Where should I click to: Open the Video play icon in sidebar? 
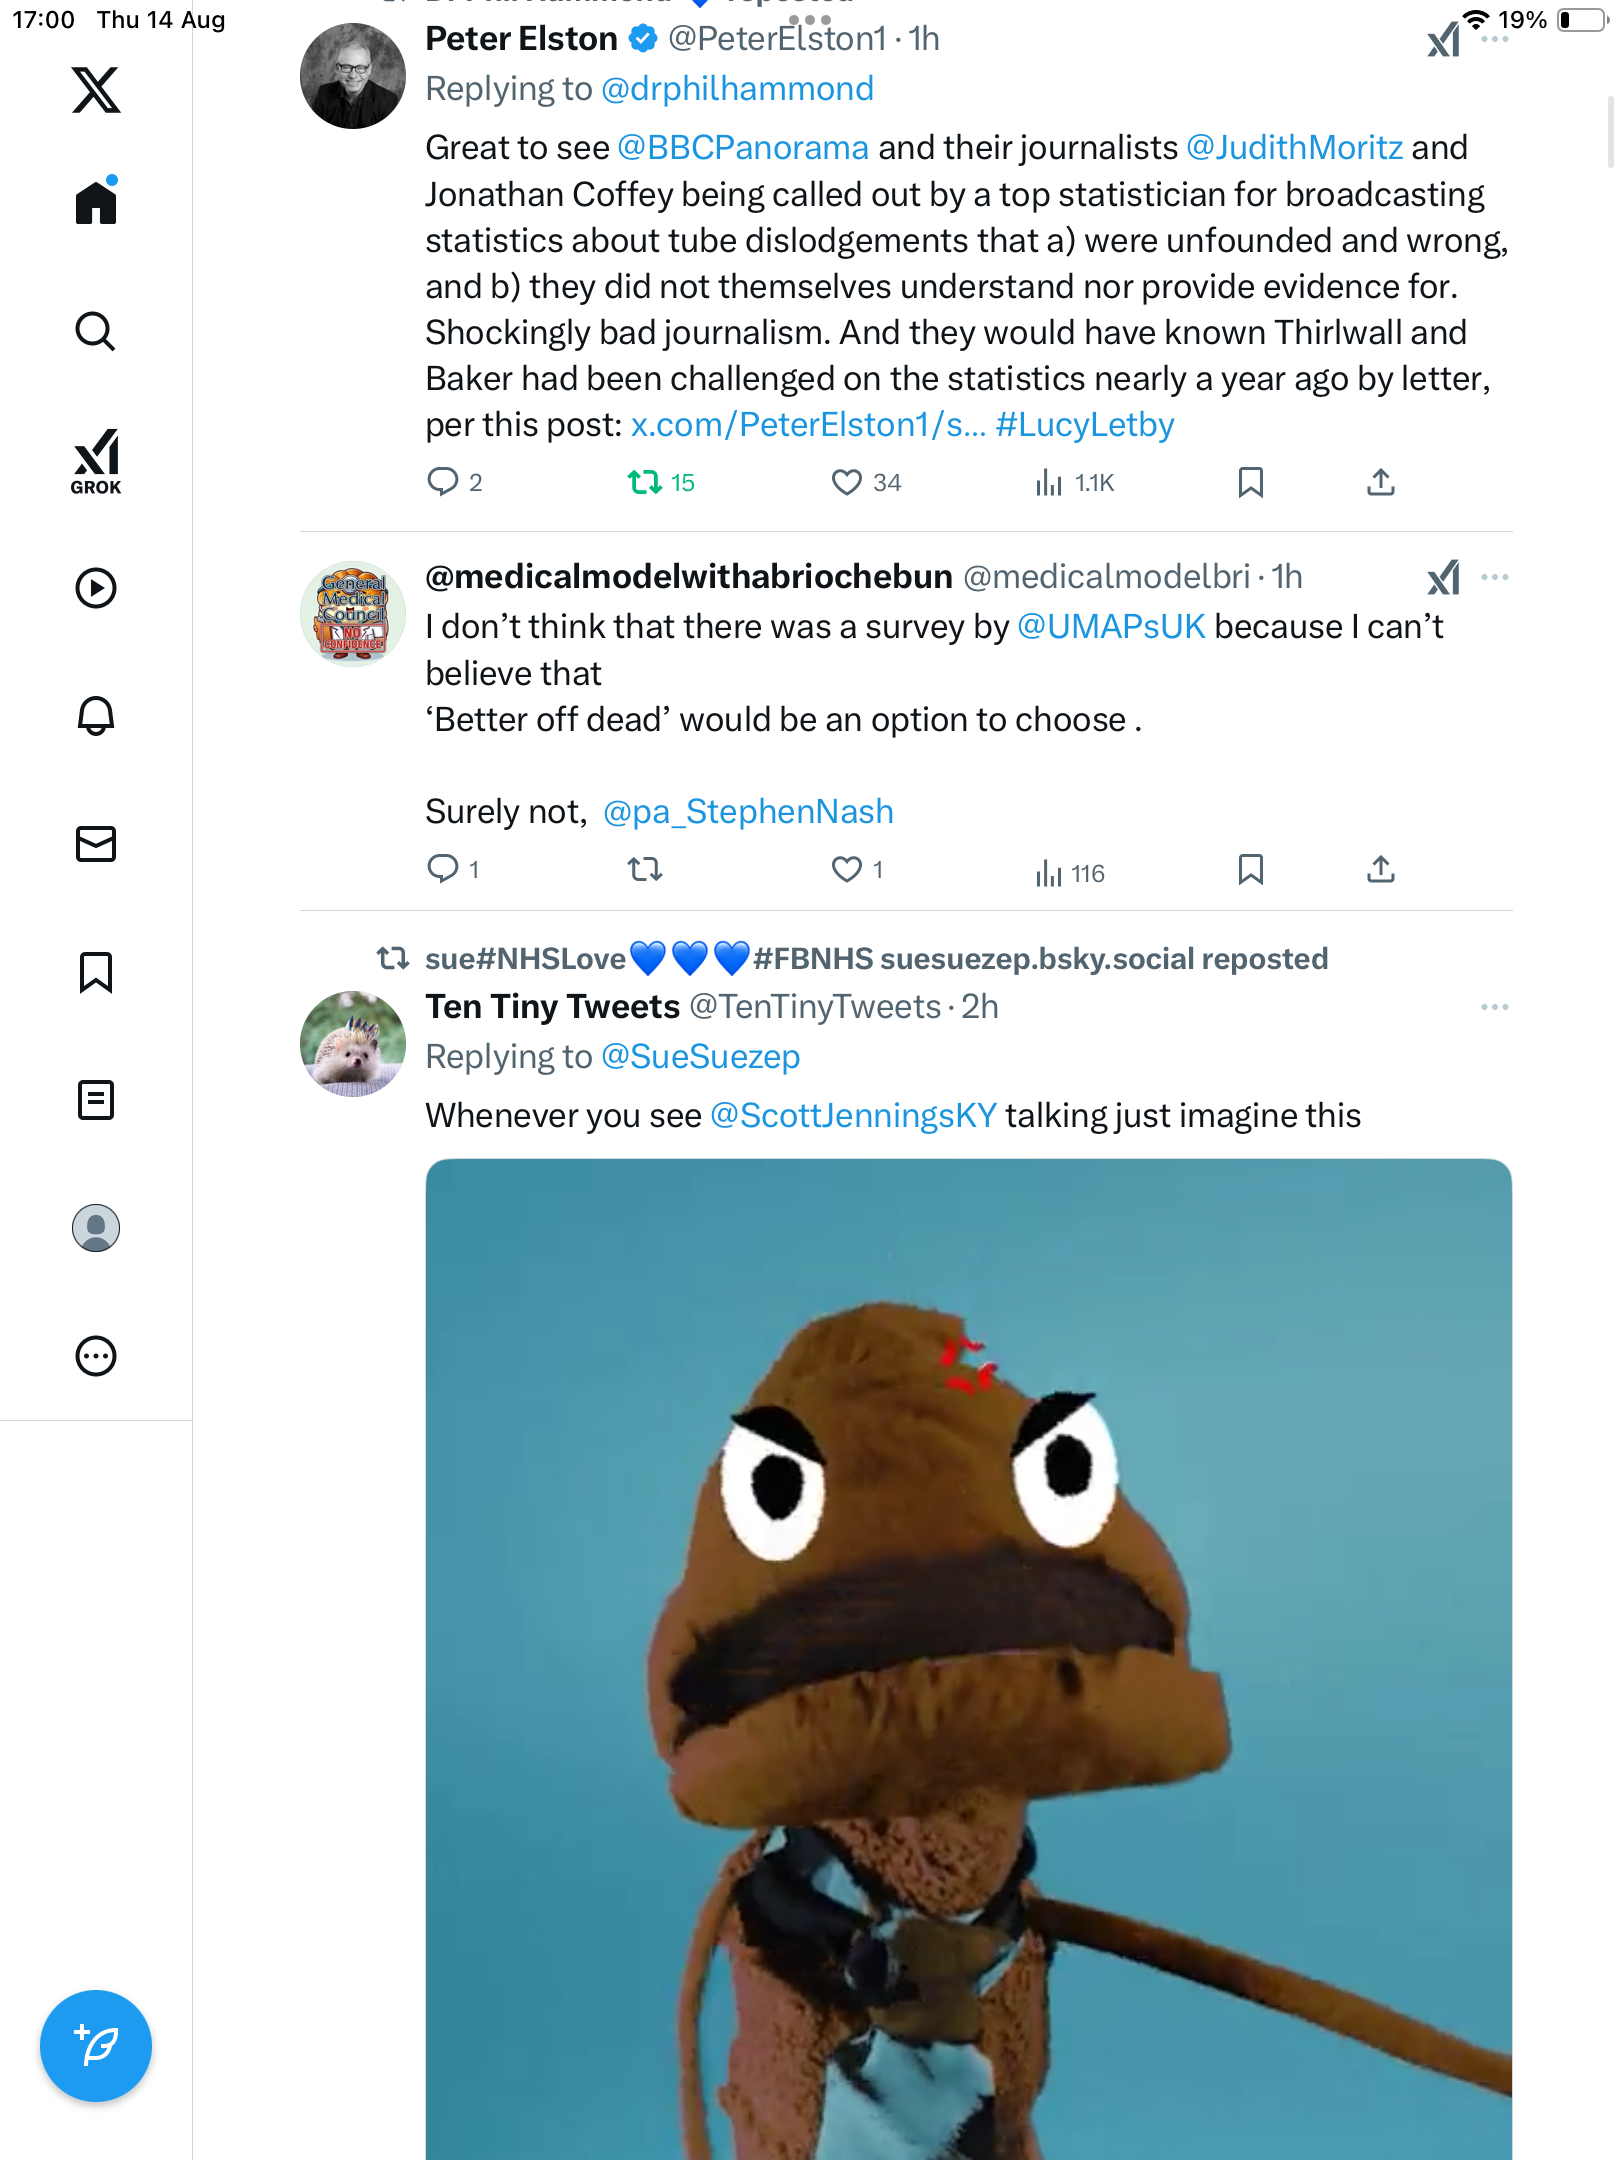pos(96,588)
